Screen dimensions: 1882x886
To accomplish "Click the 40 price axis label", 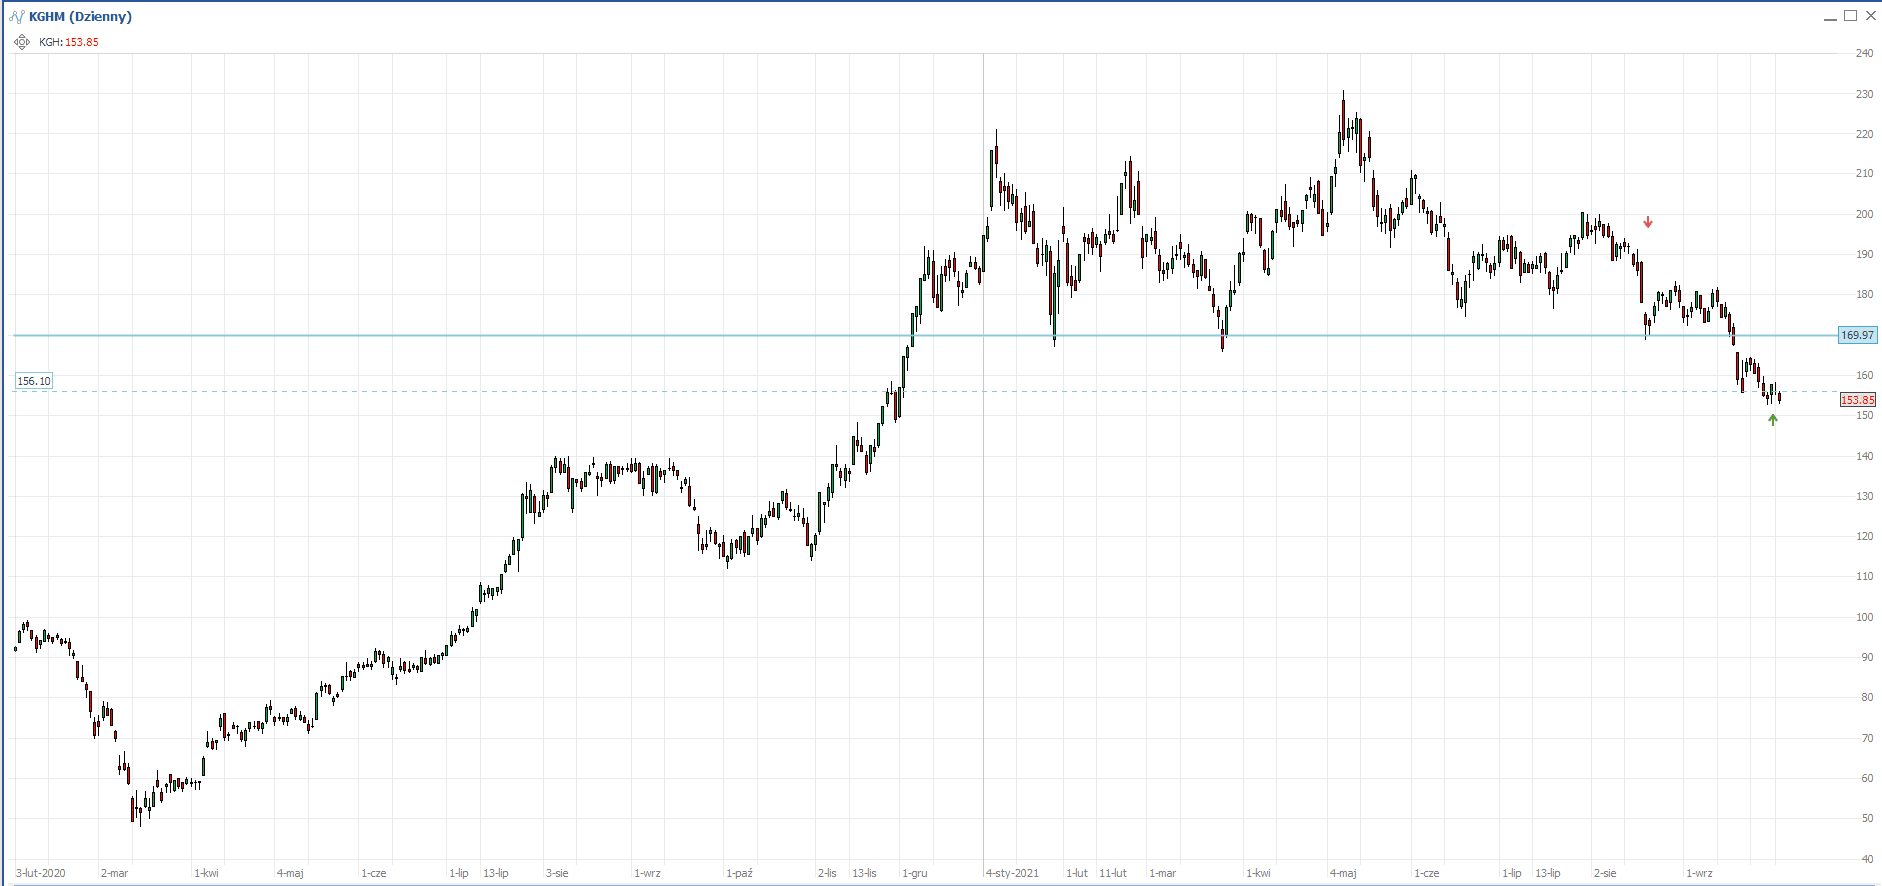I will click(x=1867, y=859).
